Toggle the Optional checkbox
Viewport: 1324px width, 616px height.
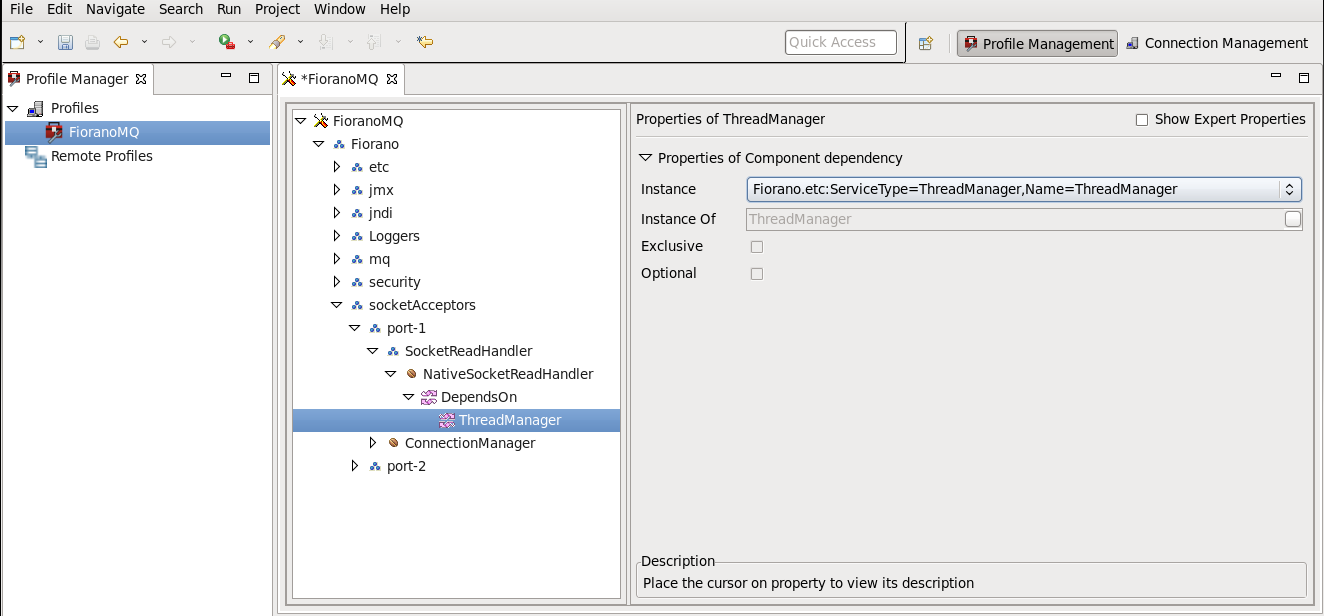(757, 274)
